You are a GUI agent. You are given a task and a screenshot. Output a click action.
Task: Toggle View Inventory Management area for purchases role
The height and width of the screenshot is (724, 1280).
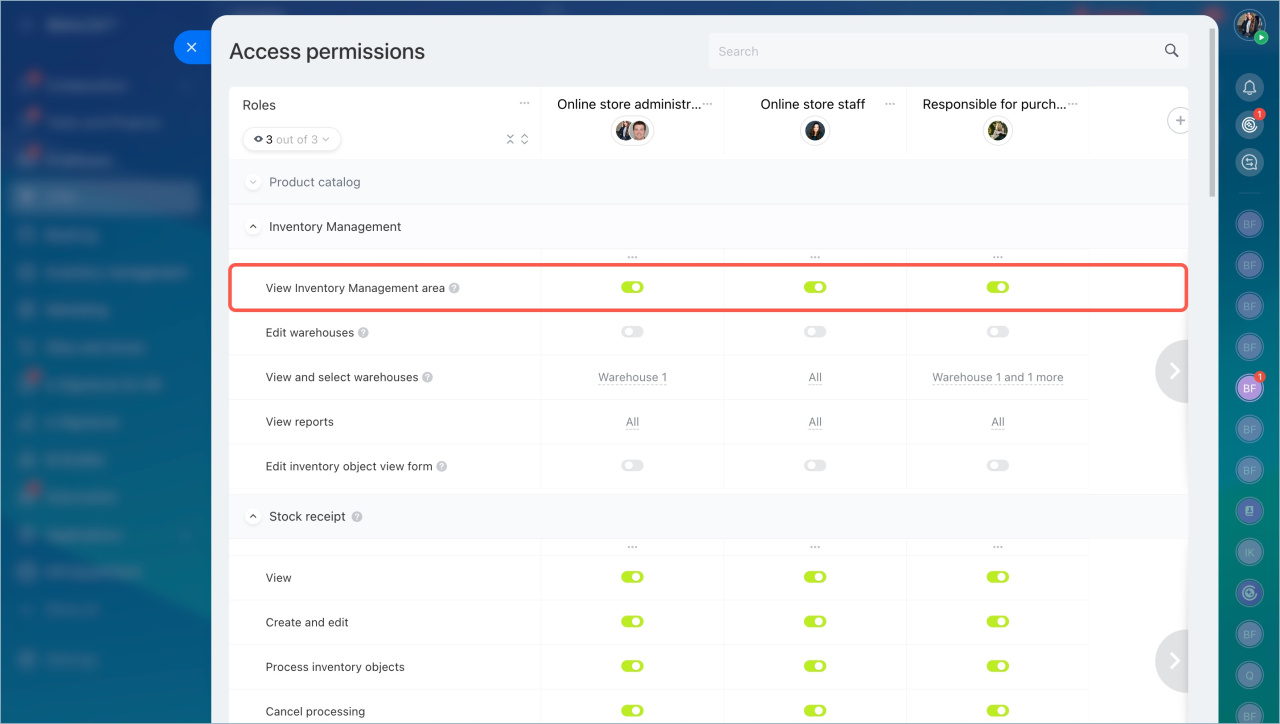(x=998, y=287)
